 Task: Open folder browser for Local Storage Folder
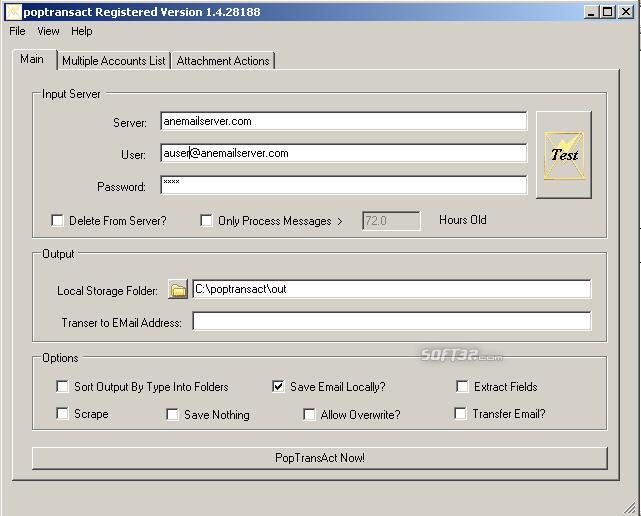point(178,289)
